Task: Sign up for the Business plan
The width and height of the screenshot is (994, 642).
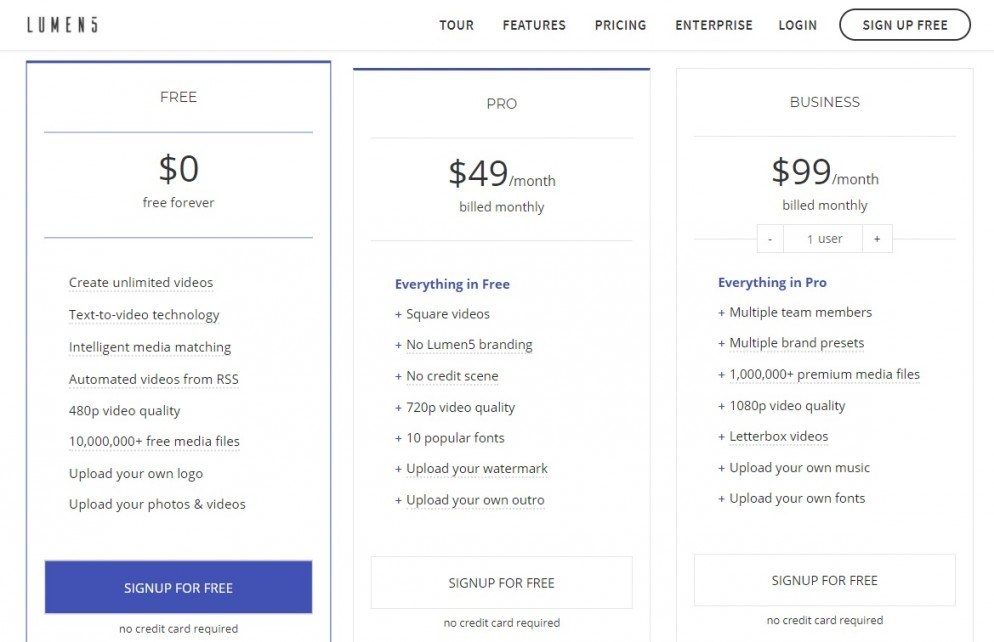Action: [824, 580]
